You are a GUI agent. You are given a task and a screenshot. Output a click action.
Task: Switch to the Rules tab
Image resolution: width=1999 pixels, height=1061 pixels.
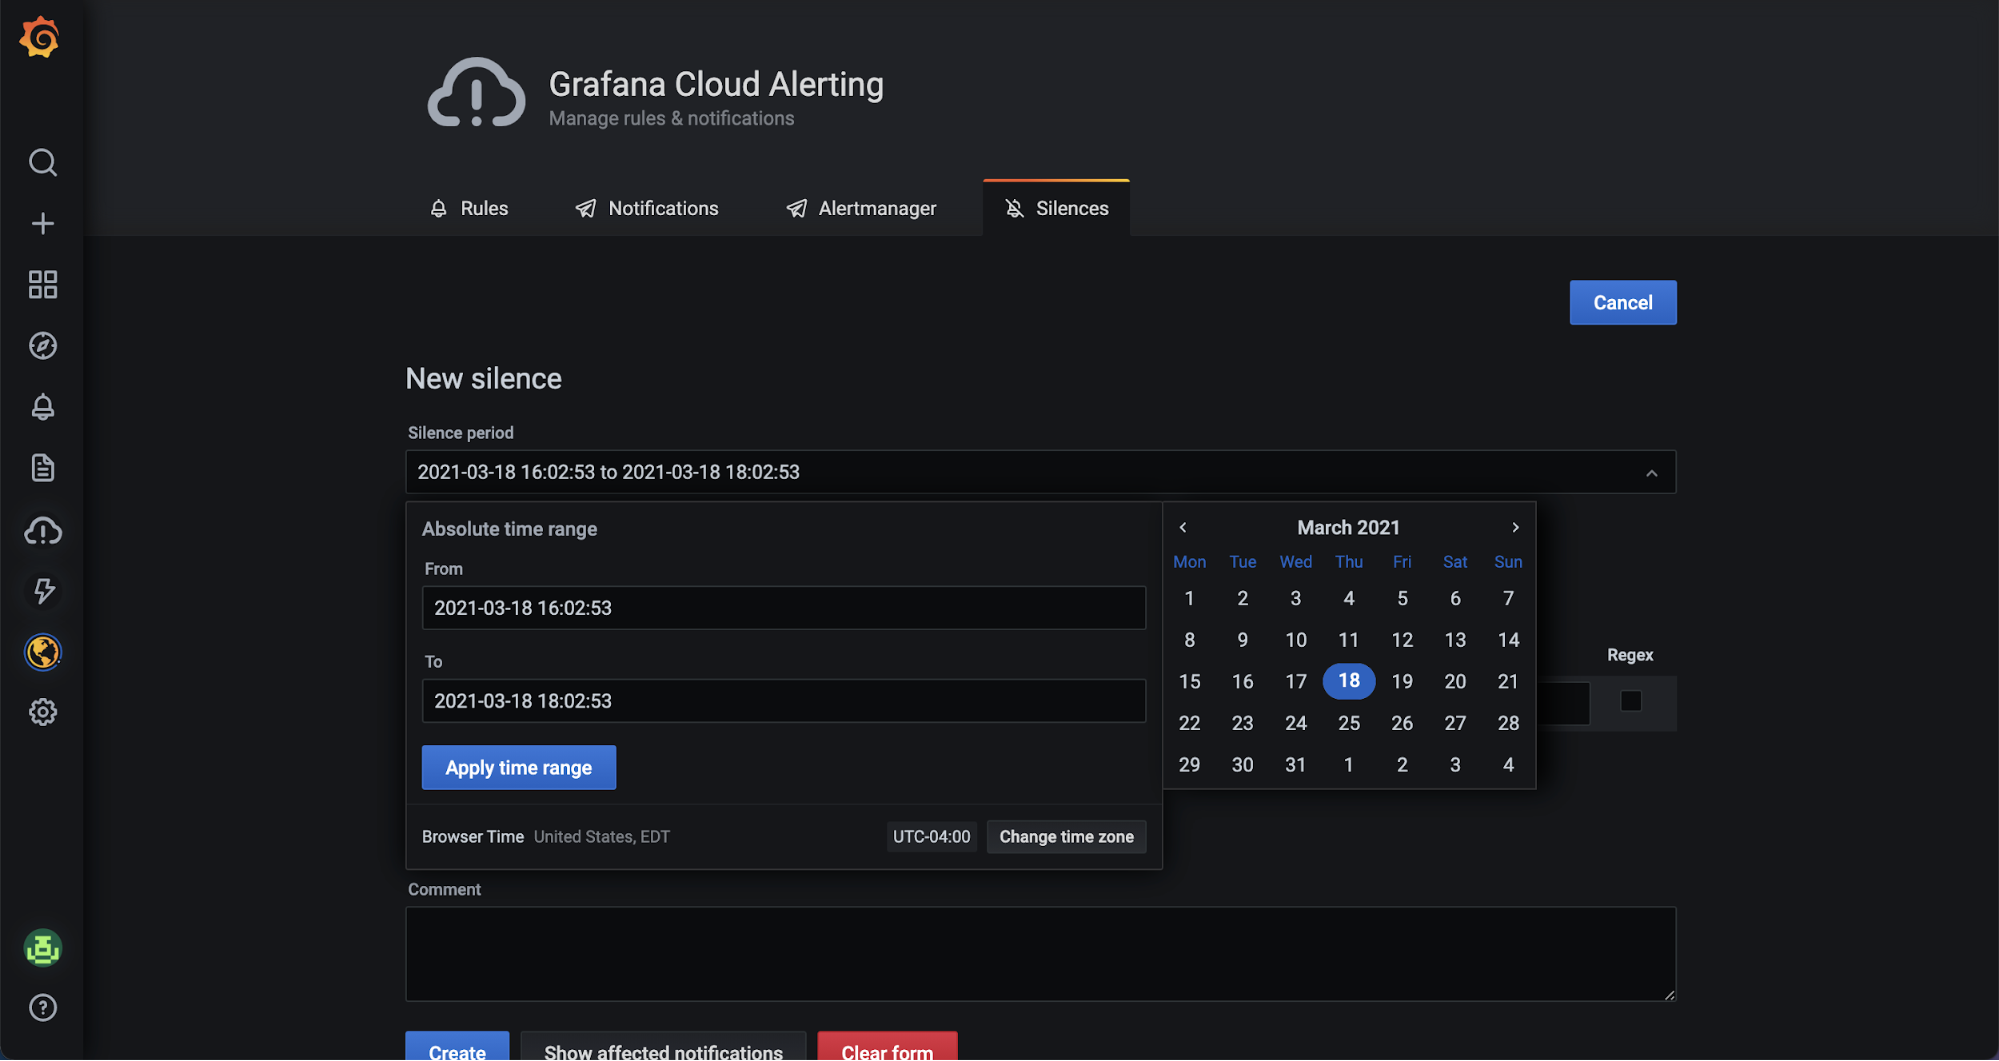pos(469,208)
